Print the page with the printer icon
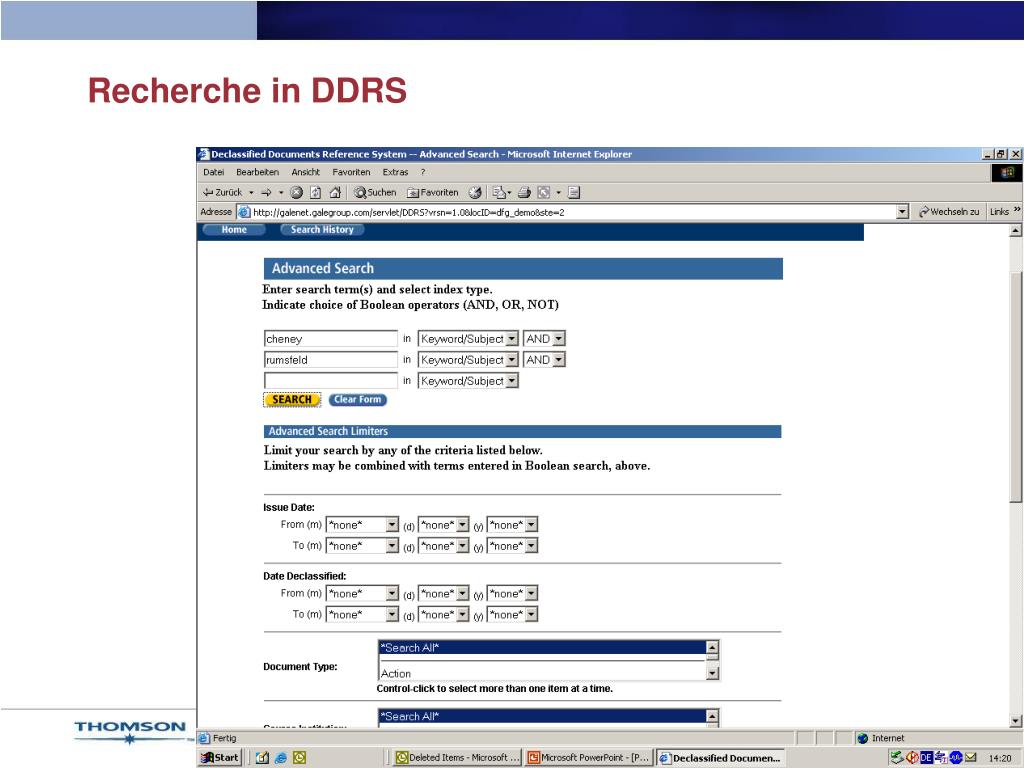The image size is (1024, 768). pos(524,193)
